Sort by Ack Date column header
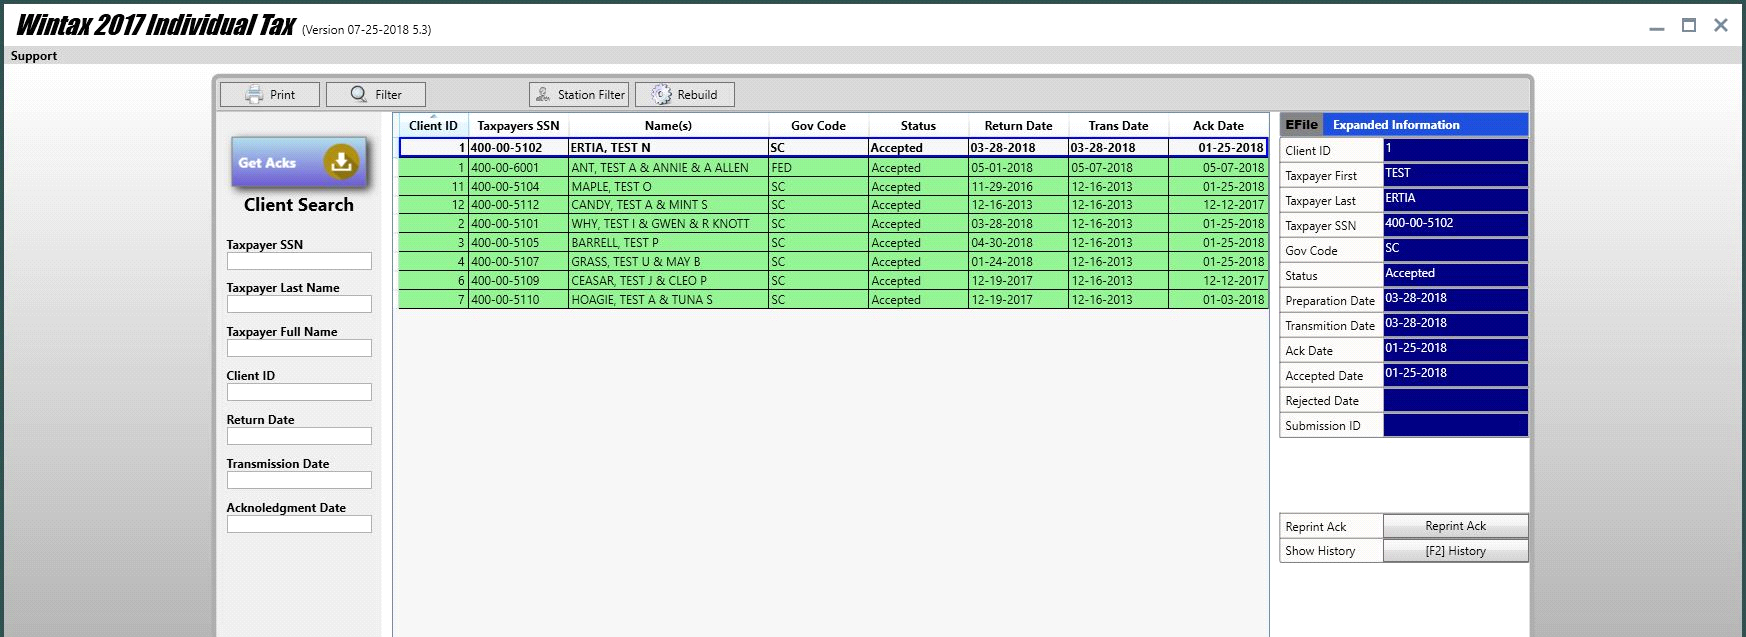The width and height of the screenshot is (1746, 637). click(1218, 126)
